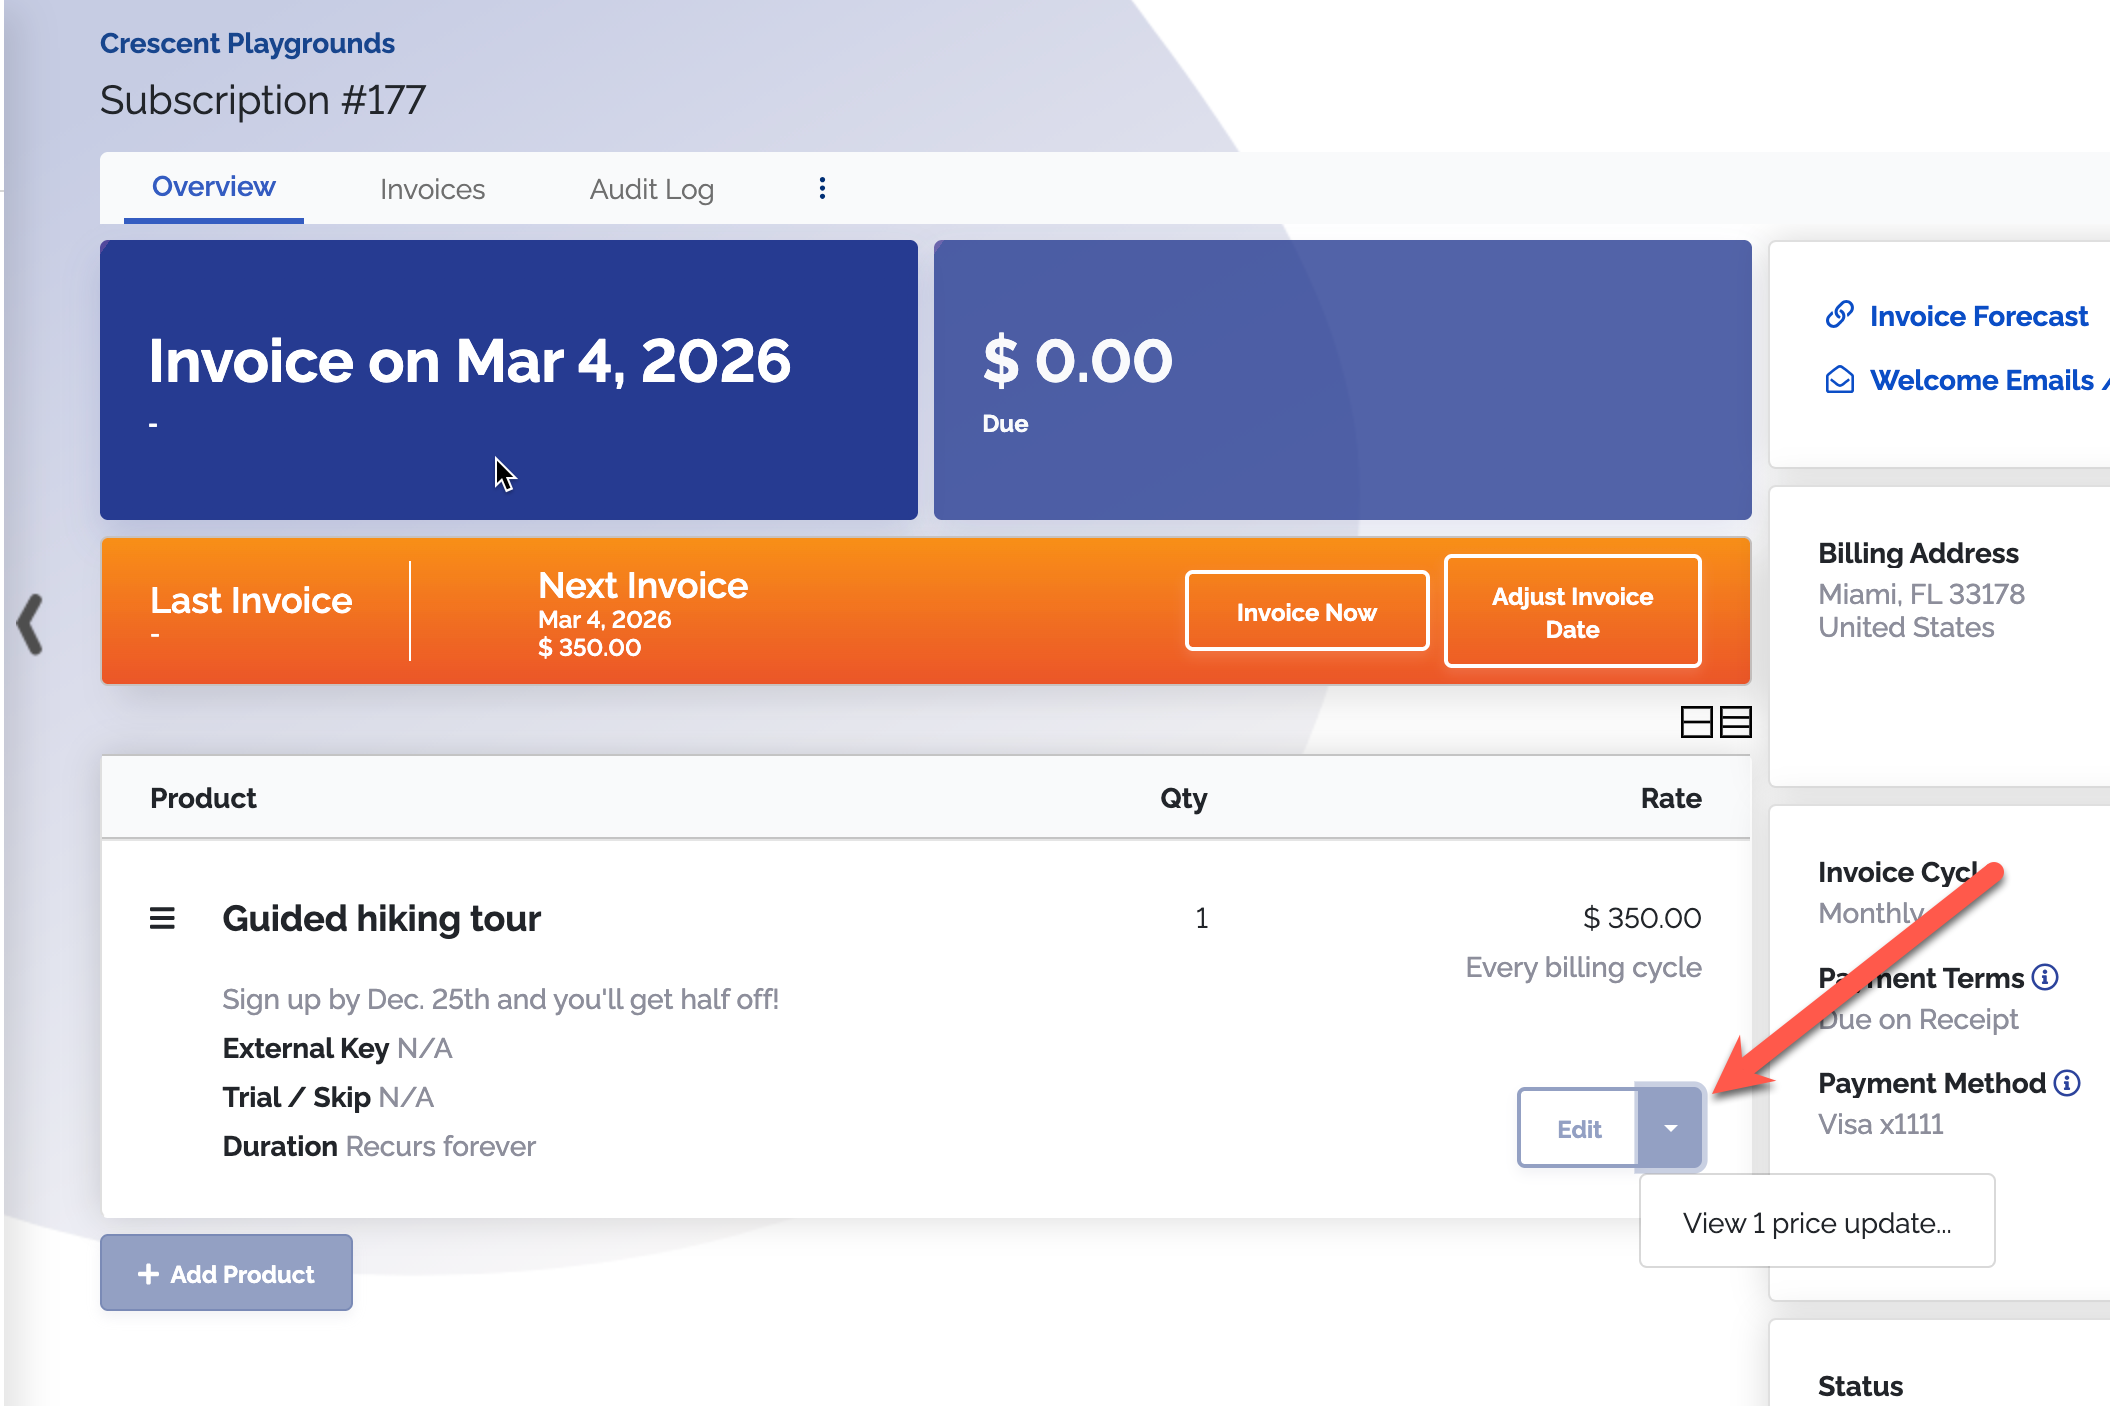2110x1406 pixels.
Task: Click the Invoice Forecast link icon
Action: (1839, 315)
